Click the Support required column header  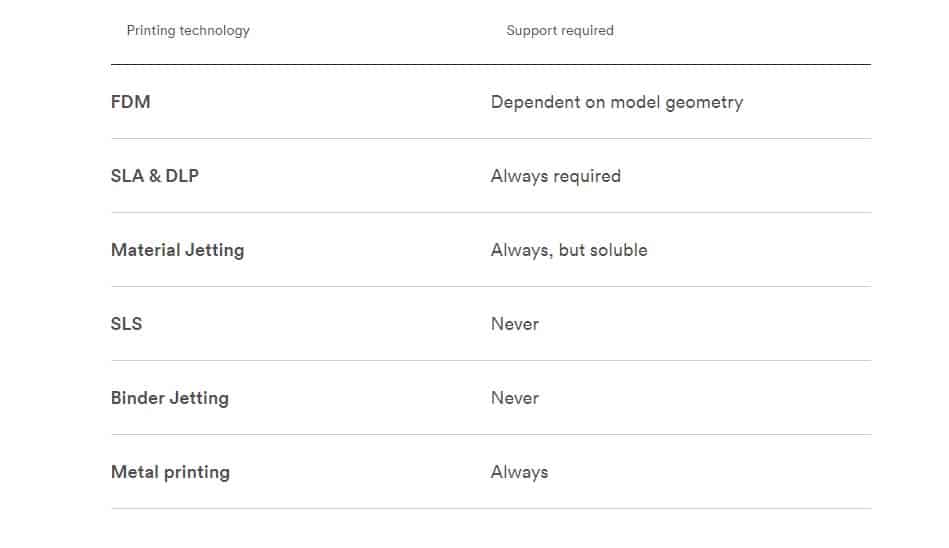tap(560, 31)
